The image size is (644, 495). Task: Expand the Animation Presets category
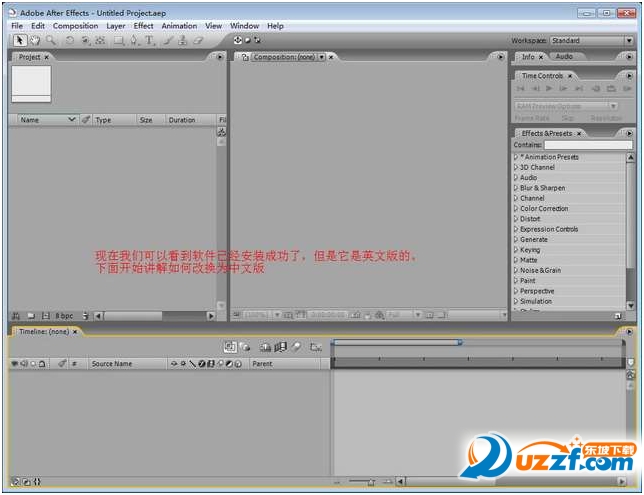click(x=516, y=157)
